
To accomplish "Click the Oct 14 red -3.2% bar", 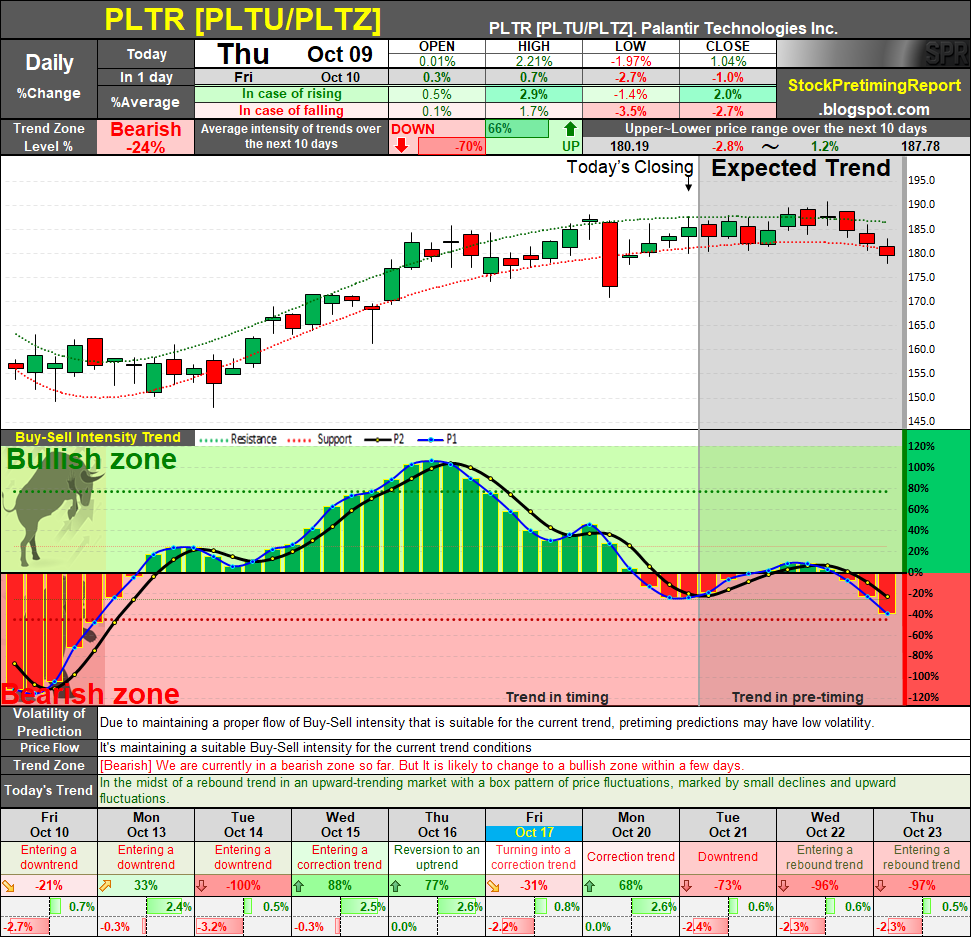I will click(219, 926).
